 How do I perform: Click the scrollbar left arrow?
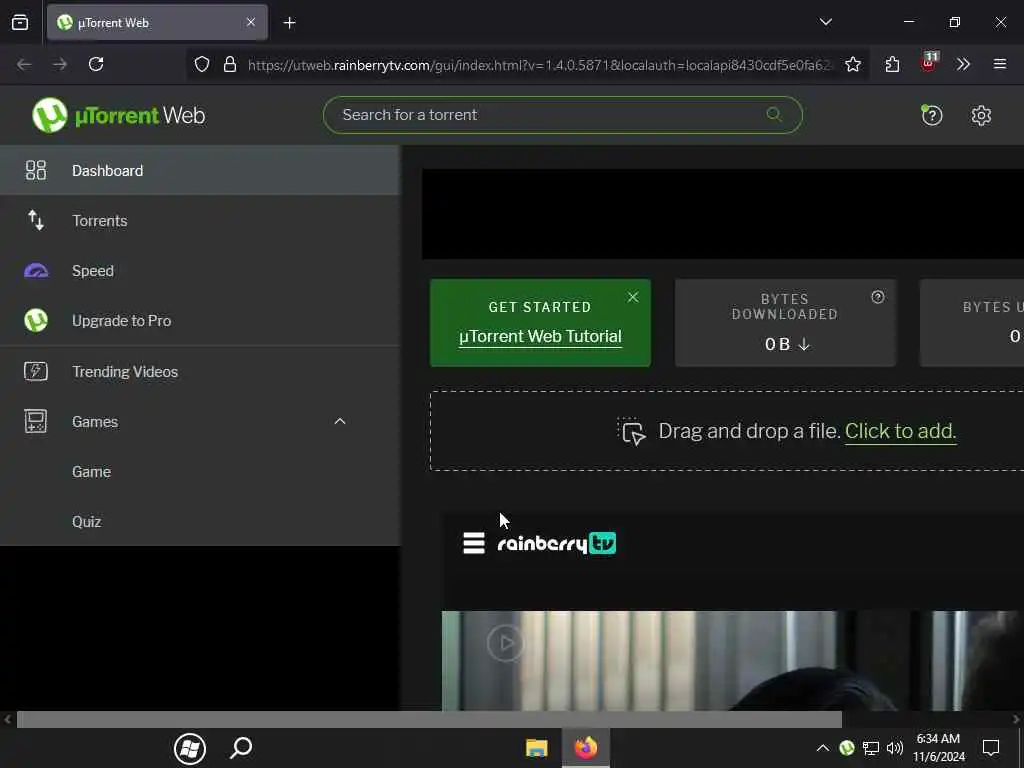[7, 719]
